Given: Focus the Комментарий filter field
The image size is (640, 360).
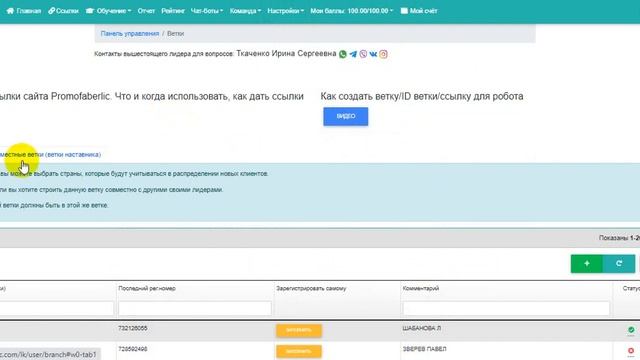Looking at the screenshot, I should point(506,308).
